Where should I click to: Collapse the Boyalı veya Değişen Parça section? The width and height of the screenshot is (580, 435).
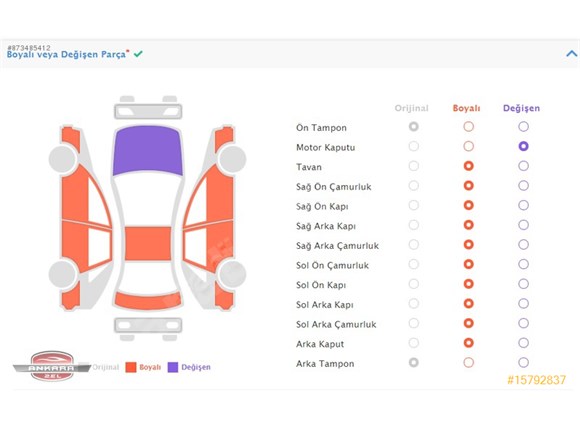click(571, 54)
